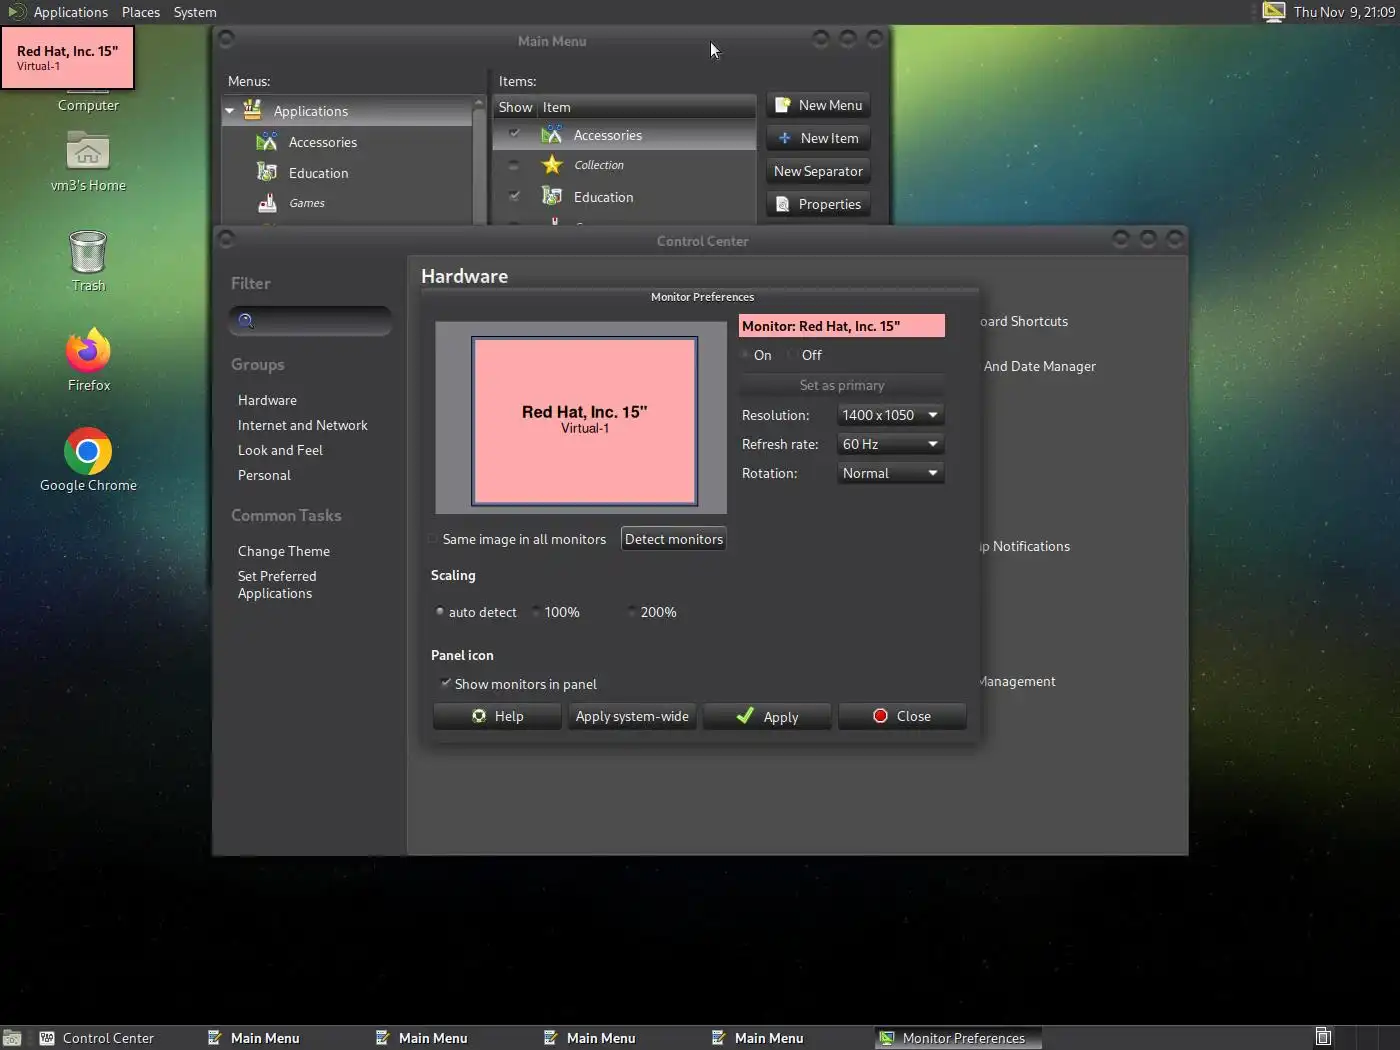The height and width of the screenshot is (1050, 1400).
Task: Click the Education icon in Menus tree
Action: pyautogui.click(x=267, y=173)
